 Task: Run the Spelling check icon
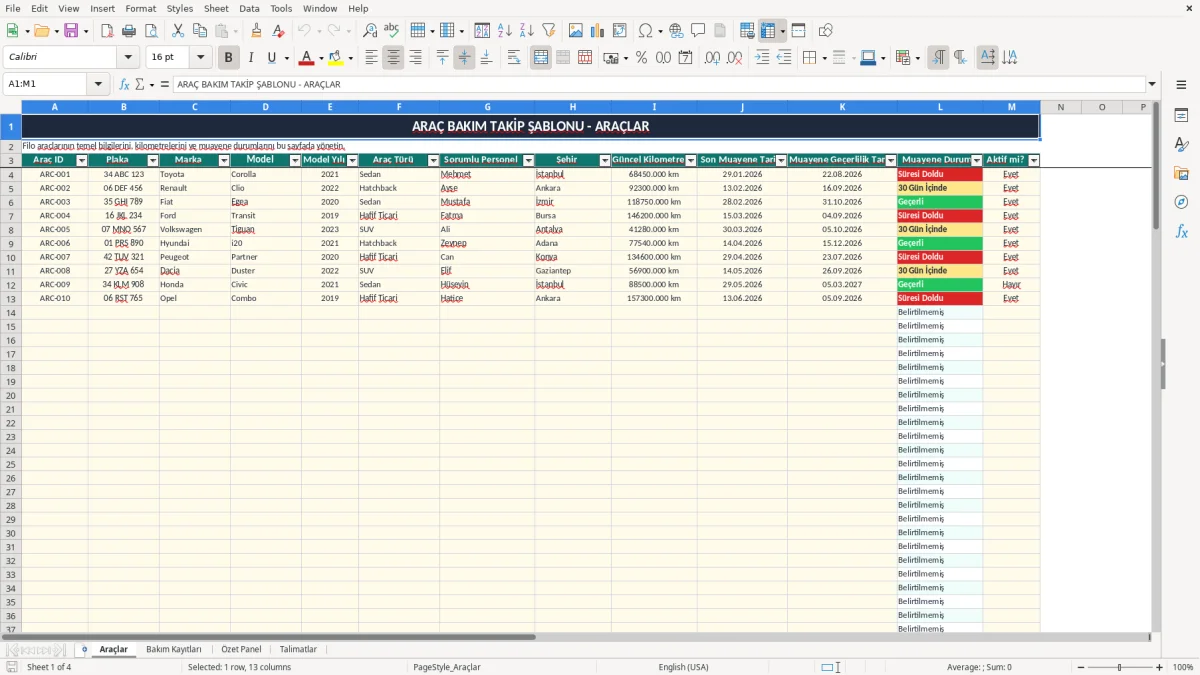pyautogui.click(x=392, y=31)
